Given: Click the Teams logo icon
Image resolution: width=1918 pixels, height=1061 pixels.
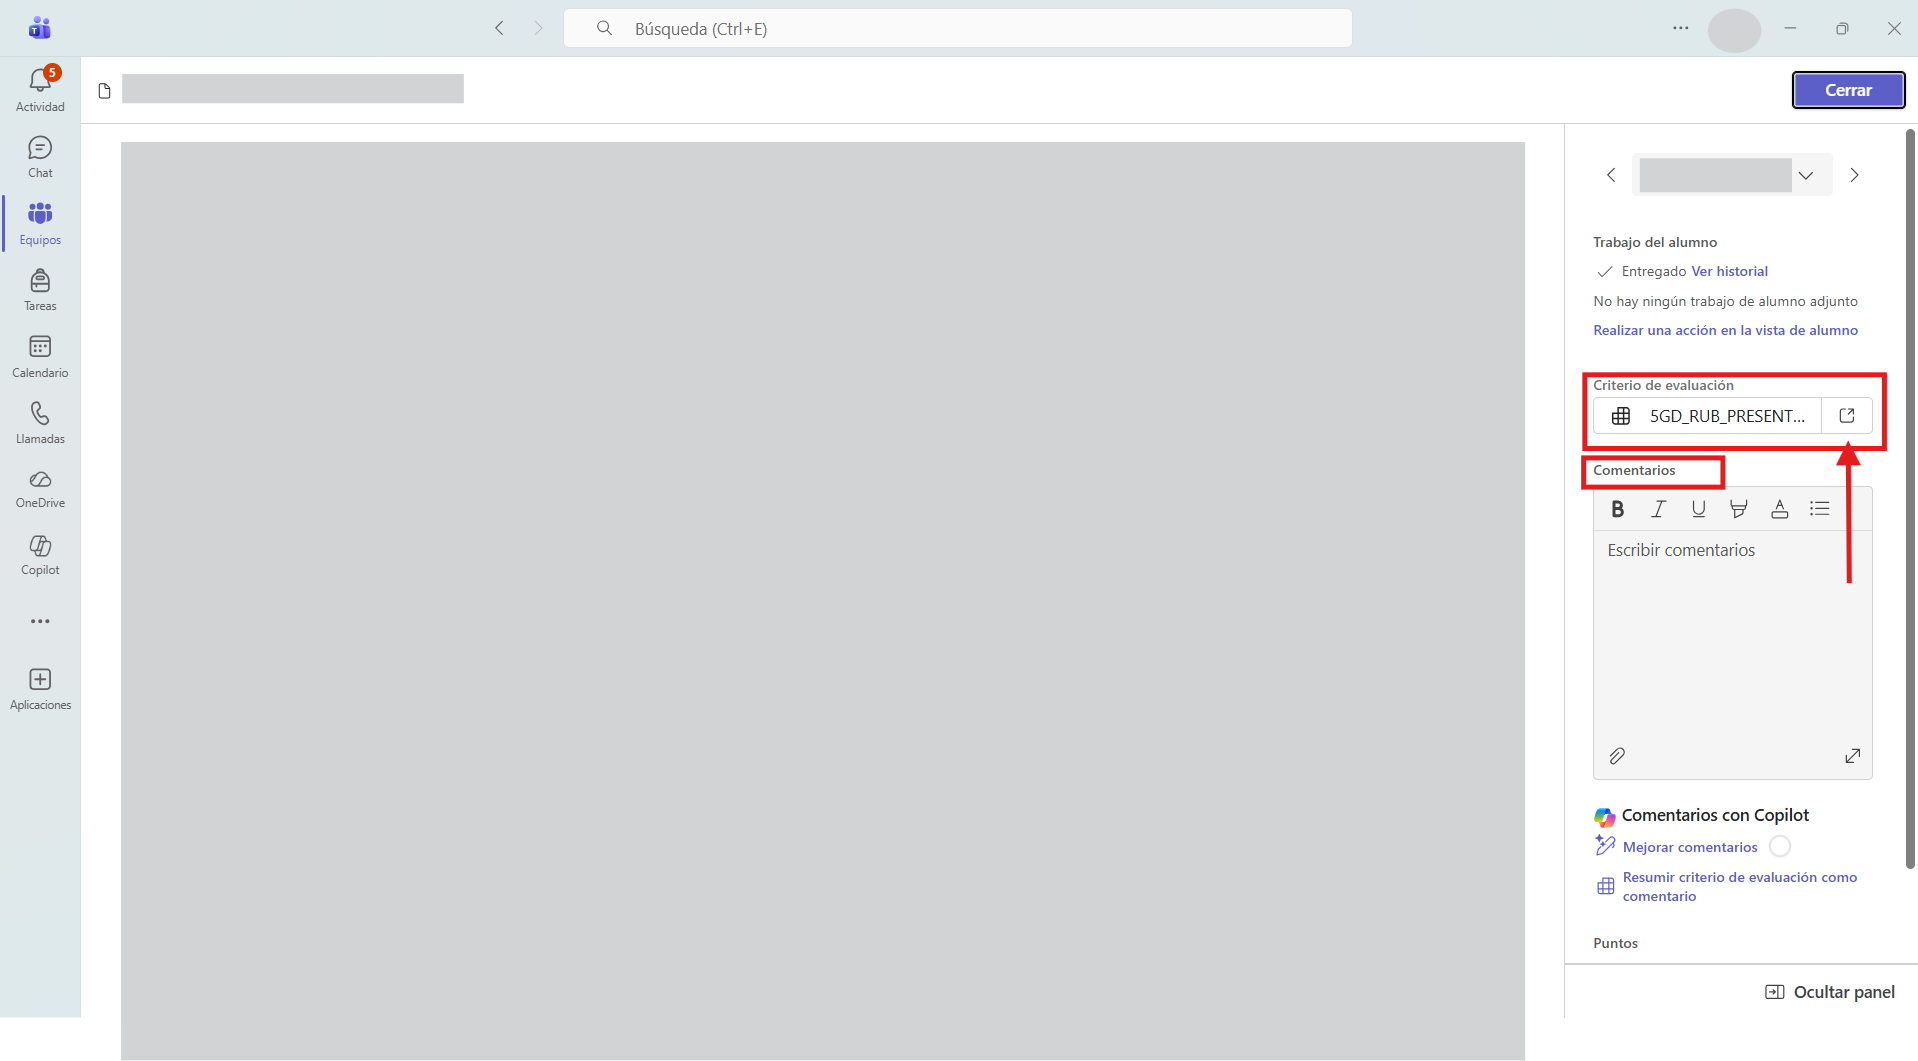Looking at the screenshot, I should coord(40,28).
